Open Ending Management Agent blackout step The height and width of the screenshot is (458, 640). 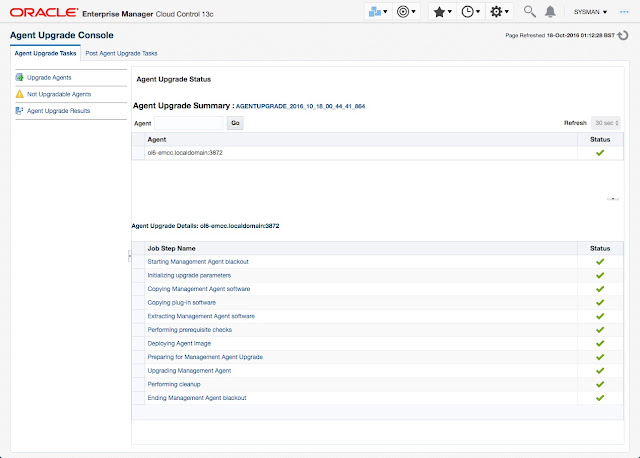[x=197, y=398]
